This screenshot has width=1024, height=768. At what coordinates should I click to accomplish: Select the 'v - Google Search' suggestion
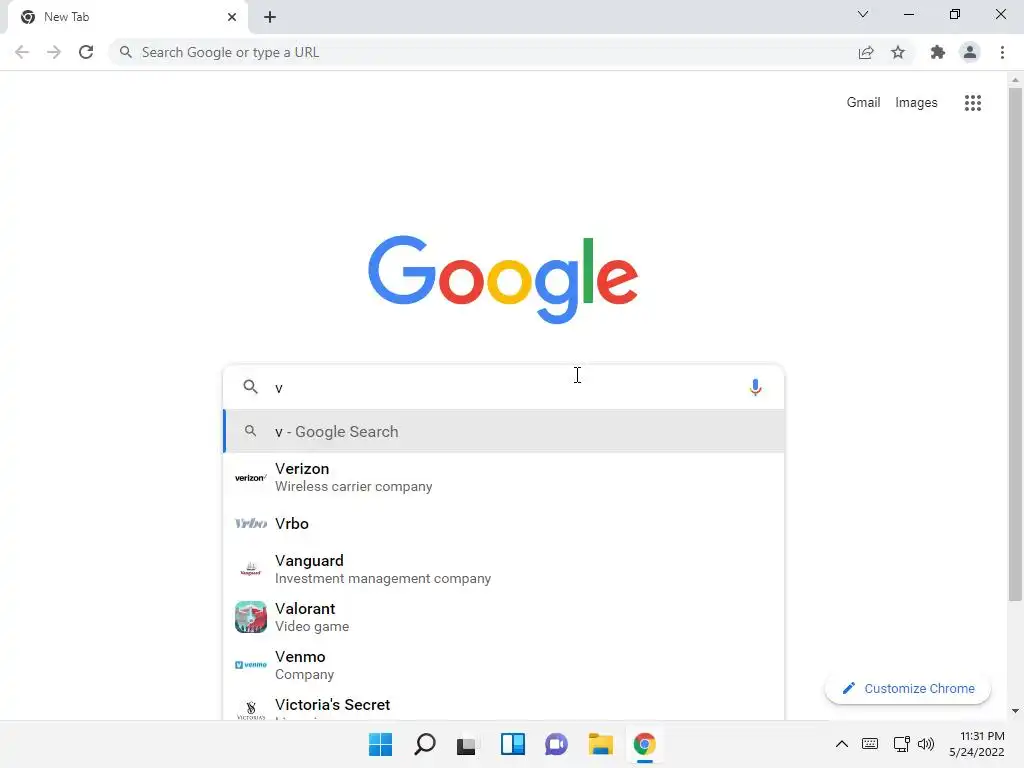point(504,431)
